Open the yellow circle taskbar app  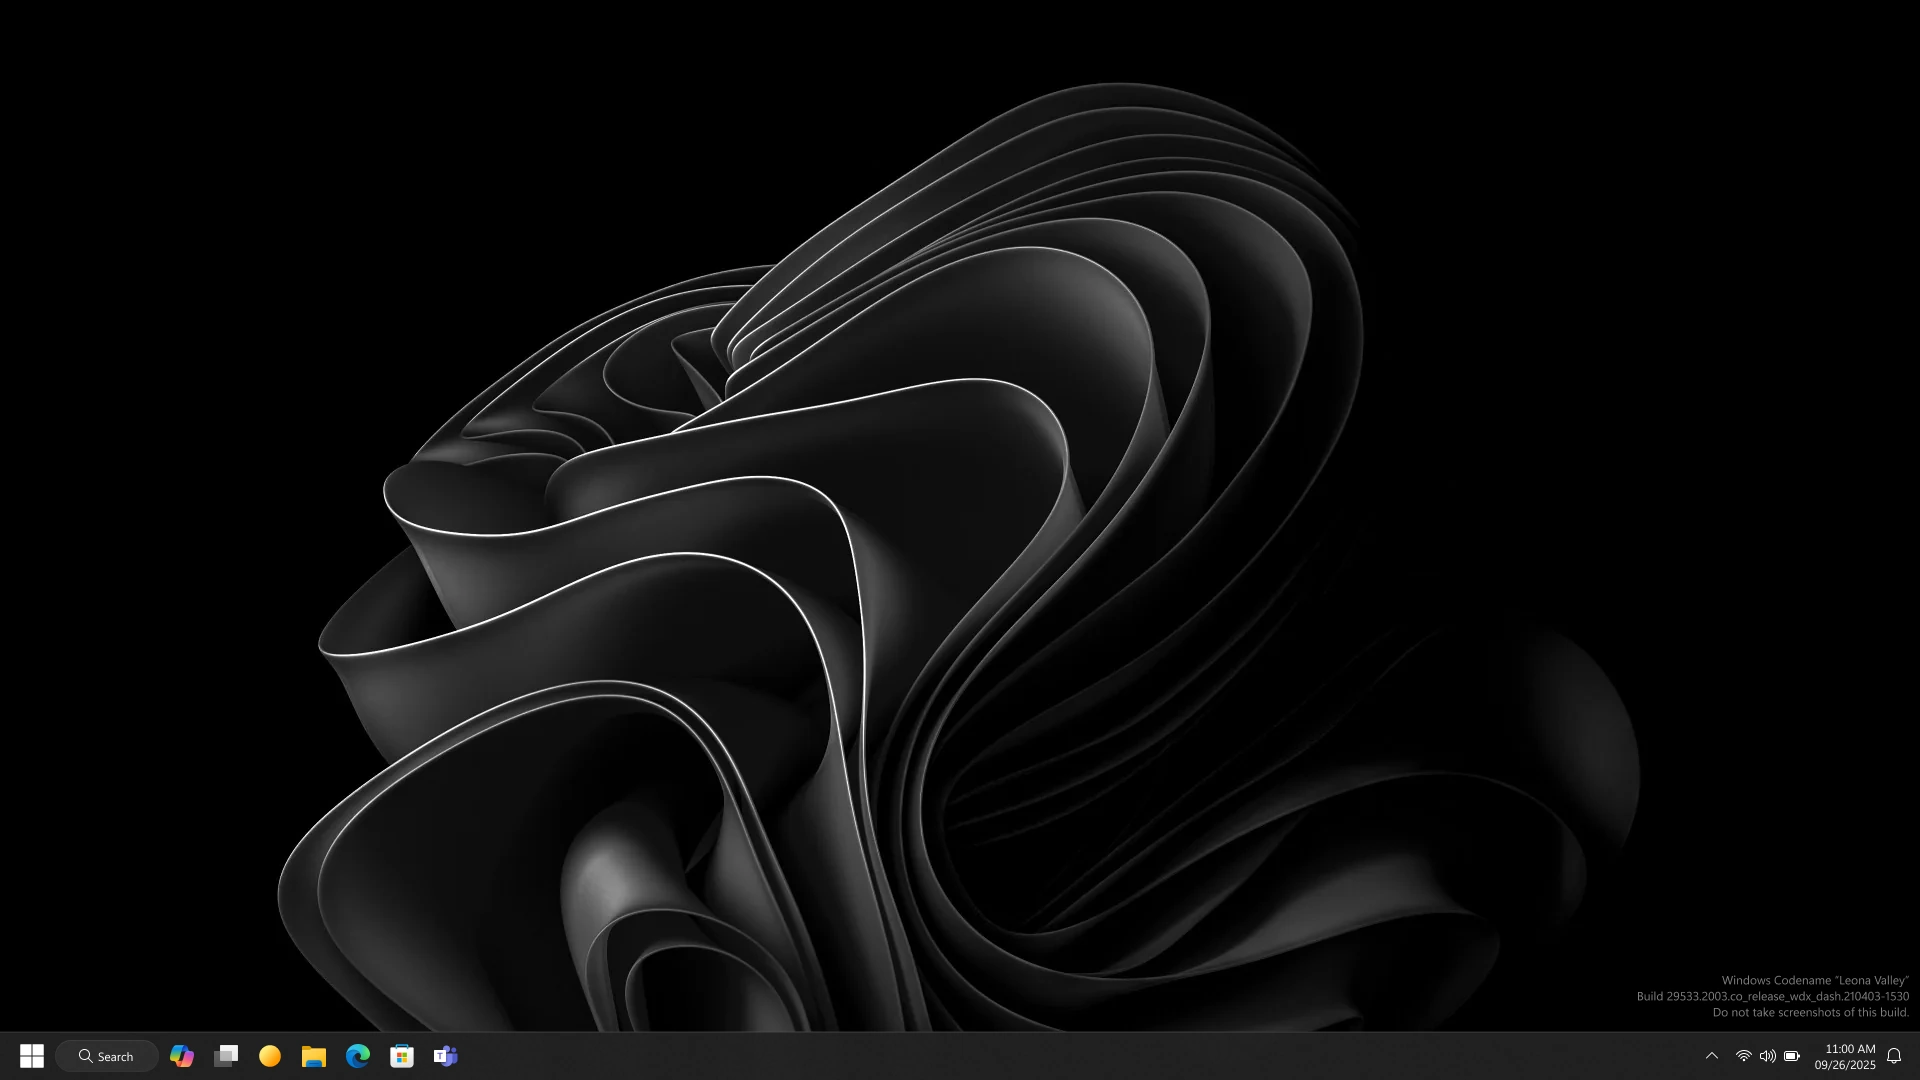pyautogui.click(x=270, y=1056)
